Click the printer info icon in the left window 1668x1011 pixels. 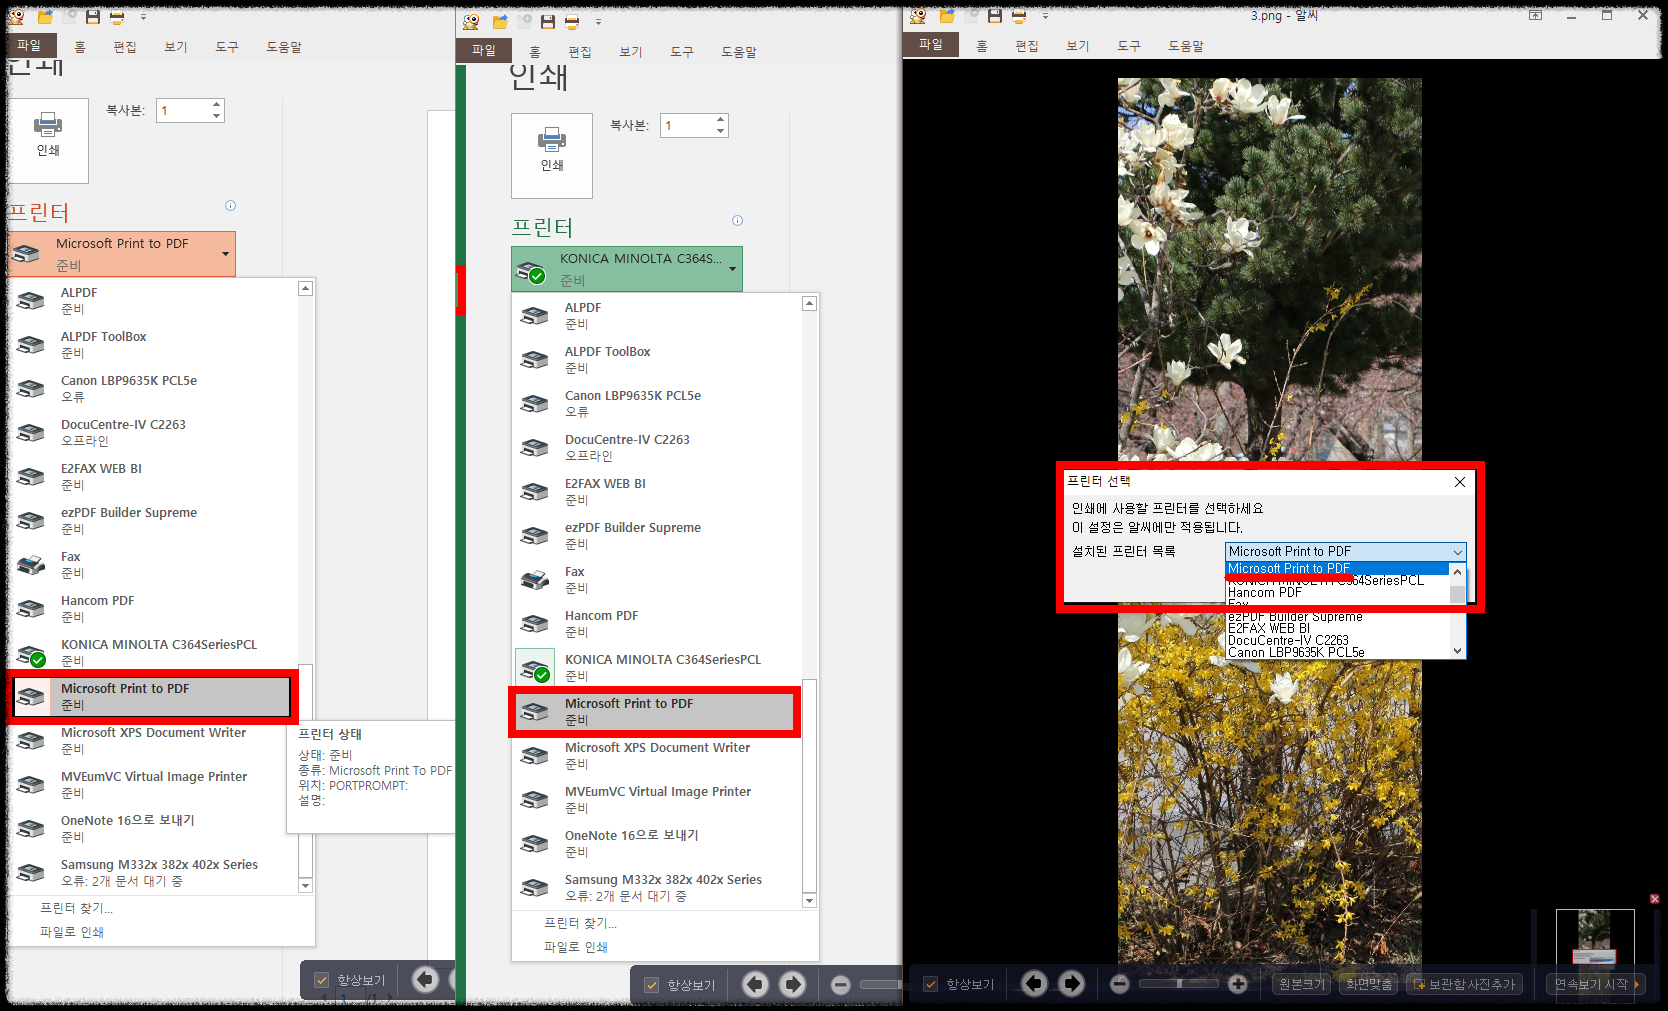click(230, 206)
